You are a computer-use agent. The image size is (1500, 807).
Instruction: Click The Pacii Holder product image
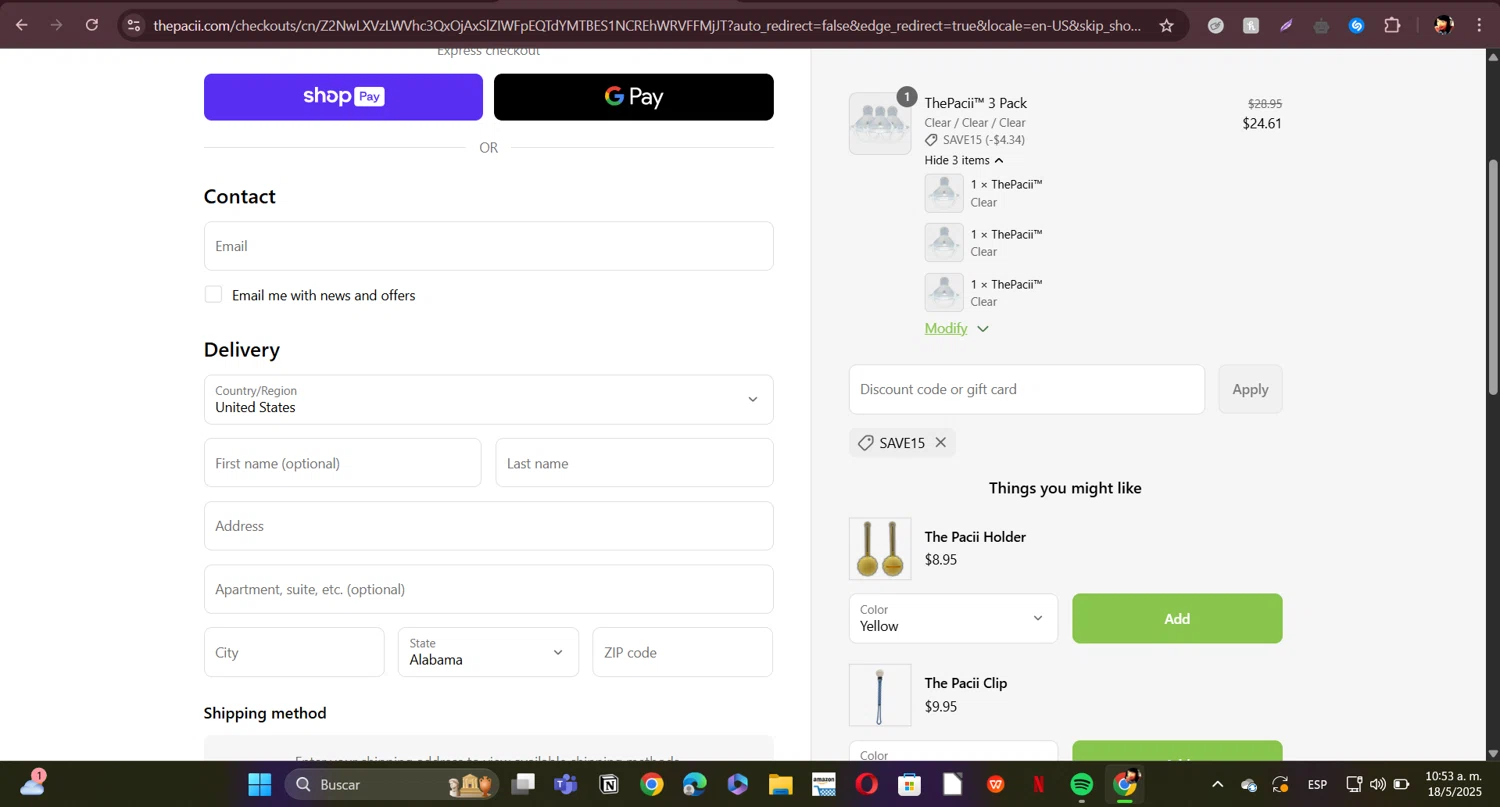tap(880, 549)
